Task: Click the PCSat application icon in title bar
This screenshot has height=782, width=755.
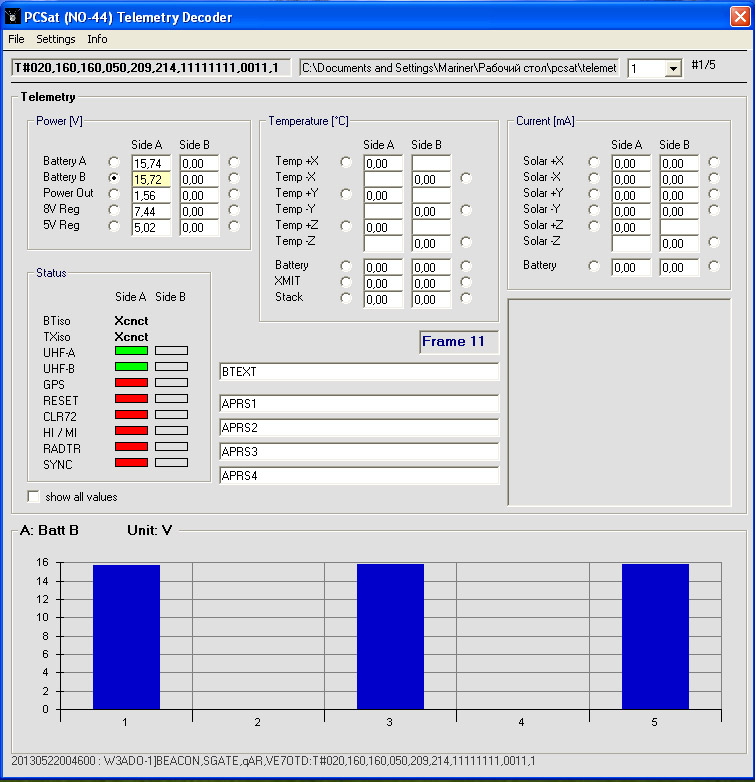Action: click(x=12, y=16)
